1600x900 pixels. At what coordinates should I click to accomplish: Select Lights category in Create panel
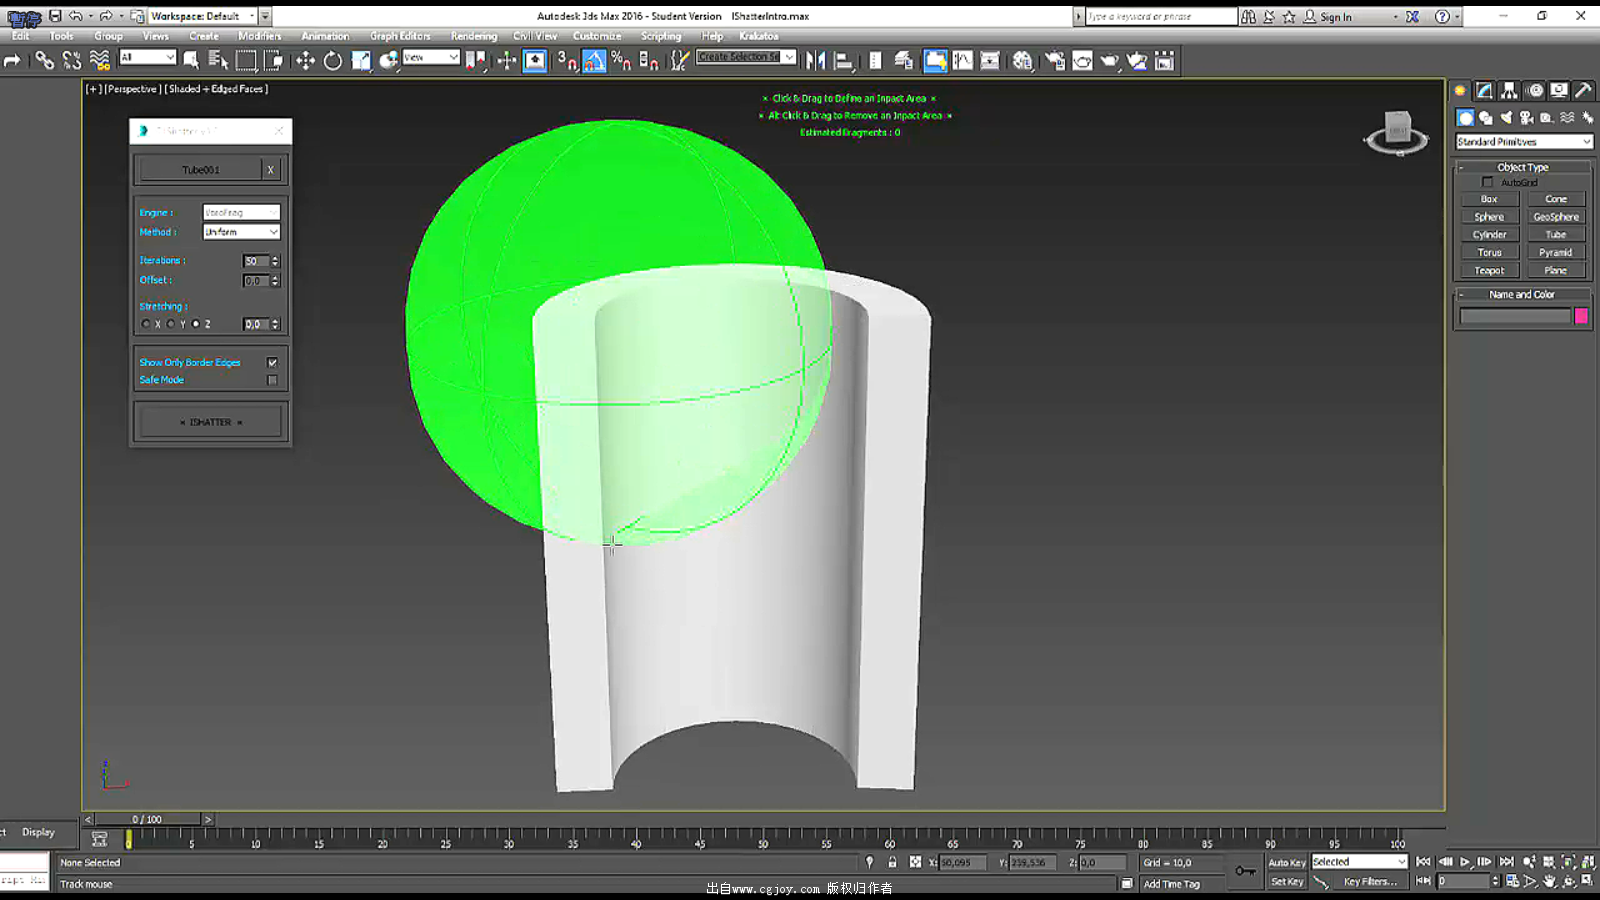[1506, 118]
